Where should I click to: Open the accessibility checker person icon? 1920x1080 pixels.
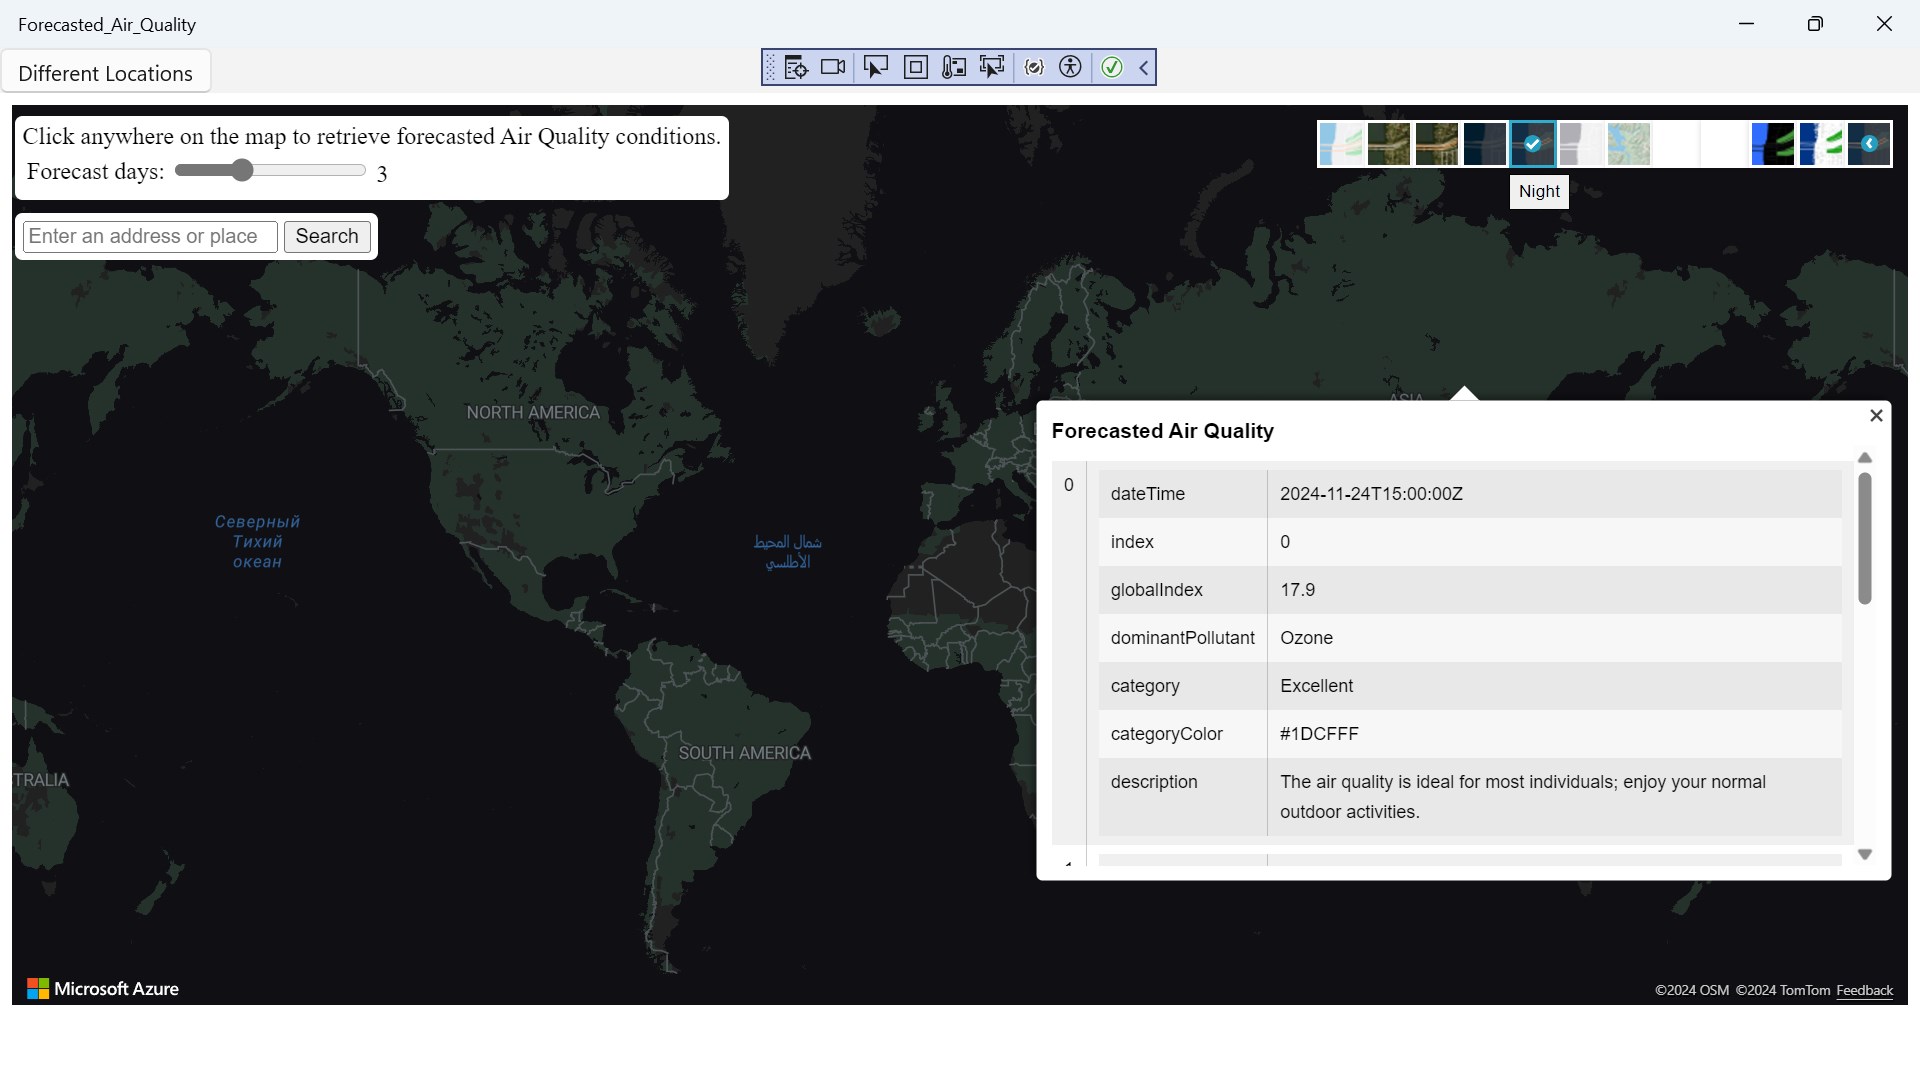coord(1070,67)
